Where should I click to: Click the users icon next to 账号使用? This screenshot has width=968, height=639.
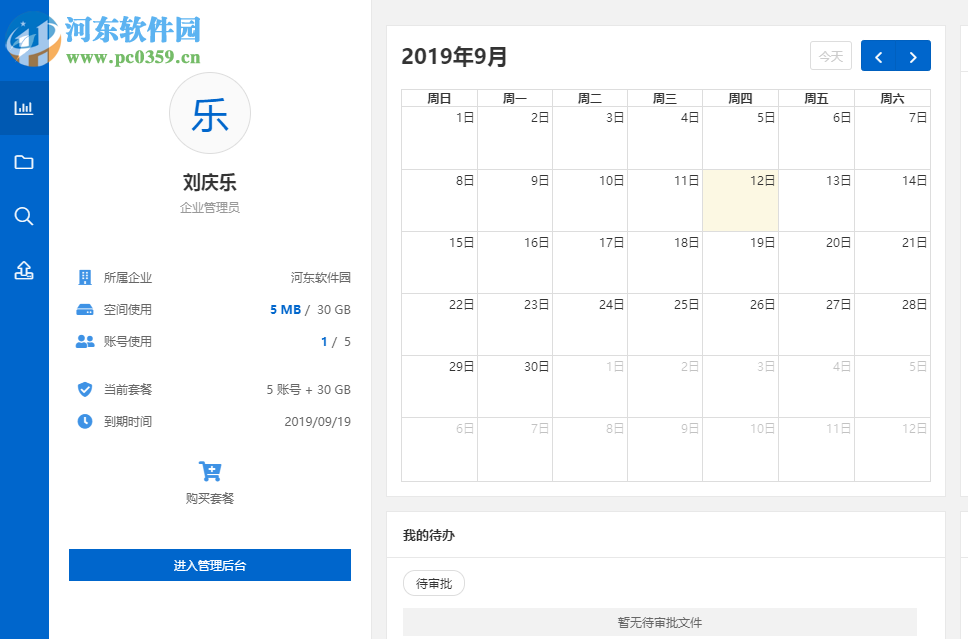coord(85,341)
